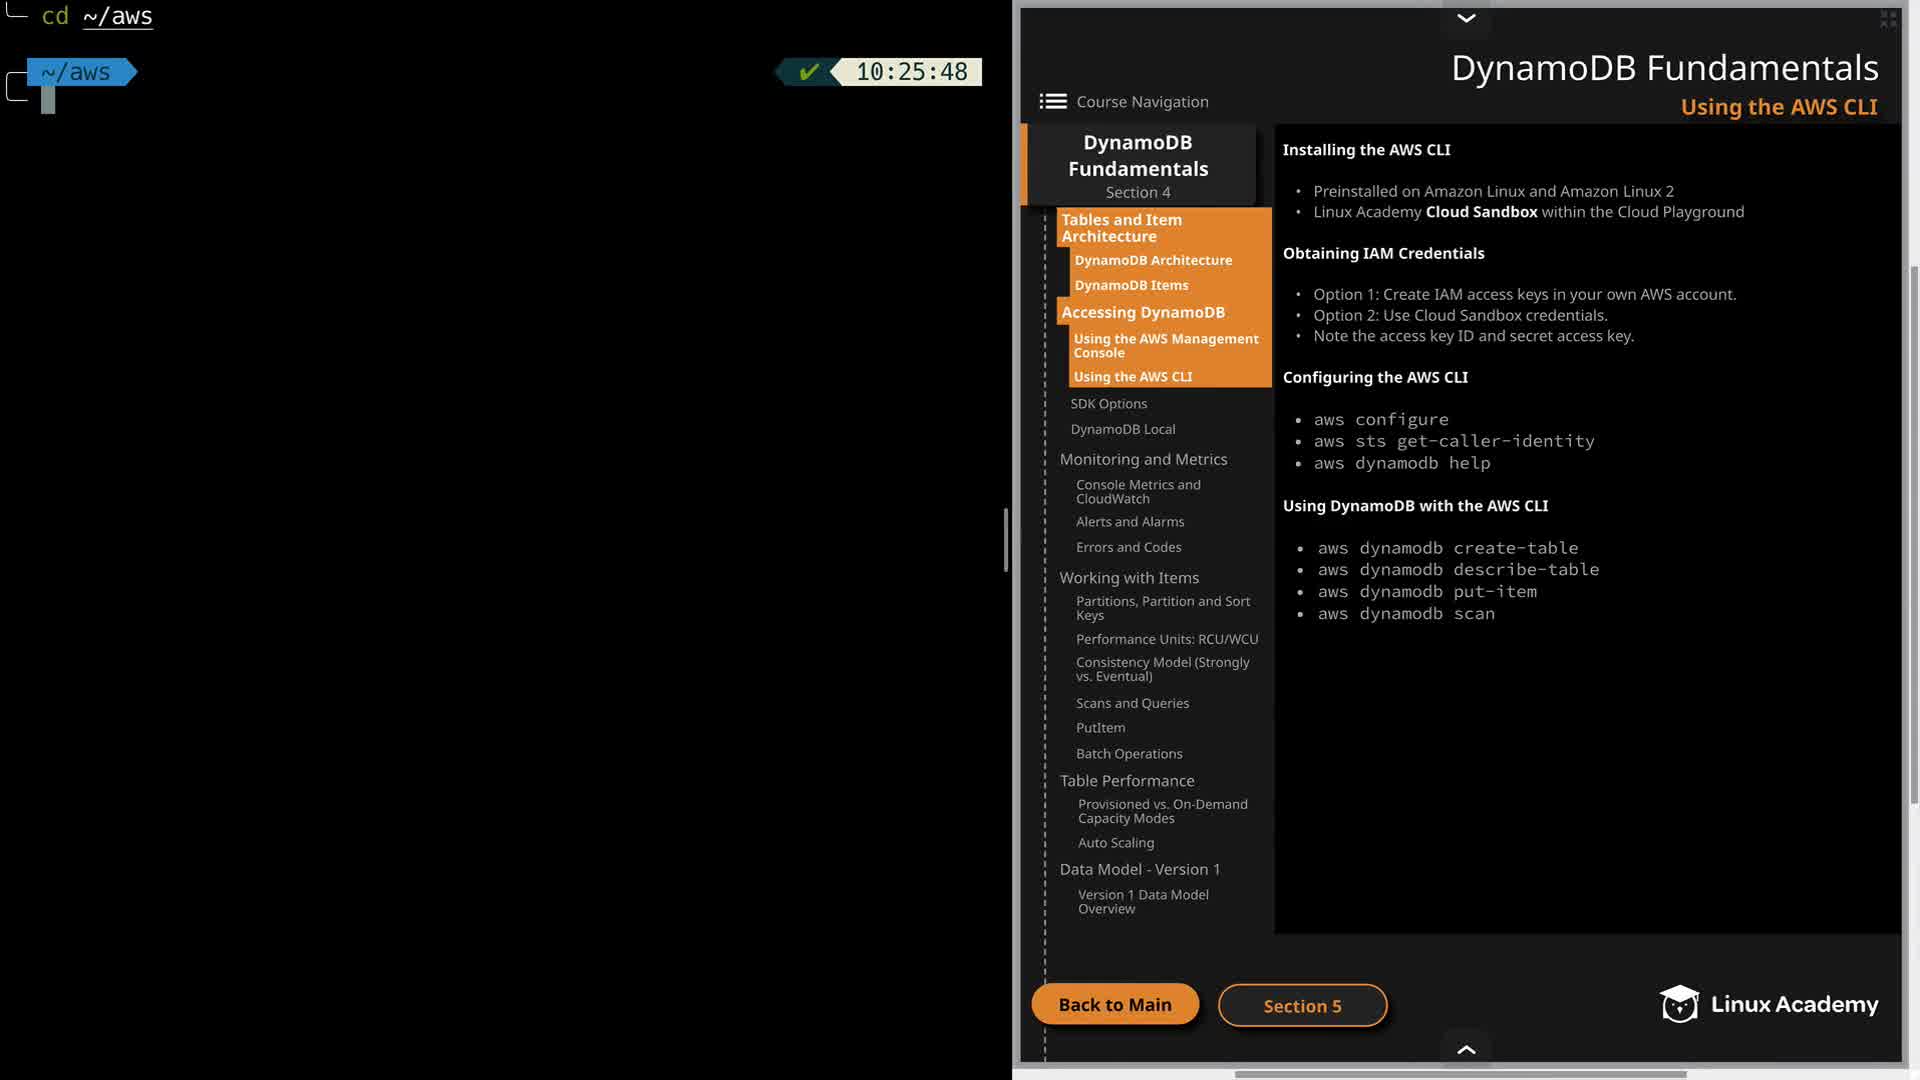Click the fullscreen expand icon top right
Viewport: 1920px width, 1080px height.
click(x=1888, y=19)
